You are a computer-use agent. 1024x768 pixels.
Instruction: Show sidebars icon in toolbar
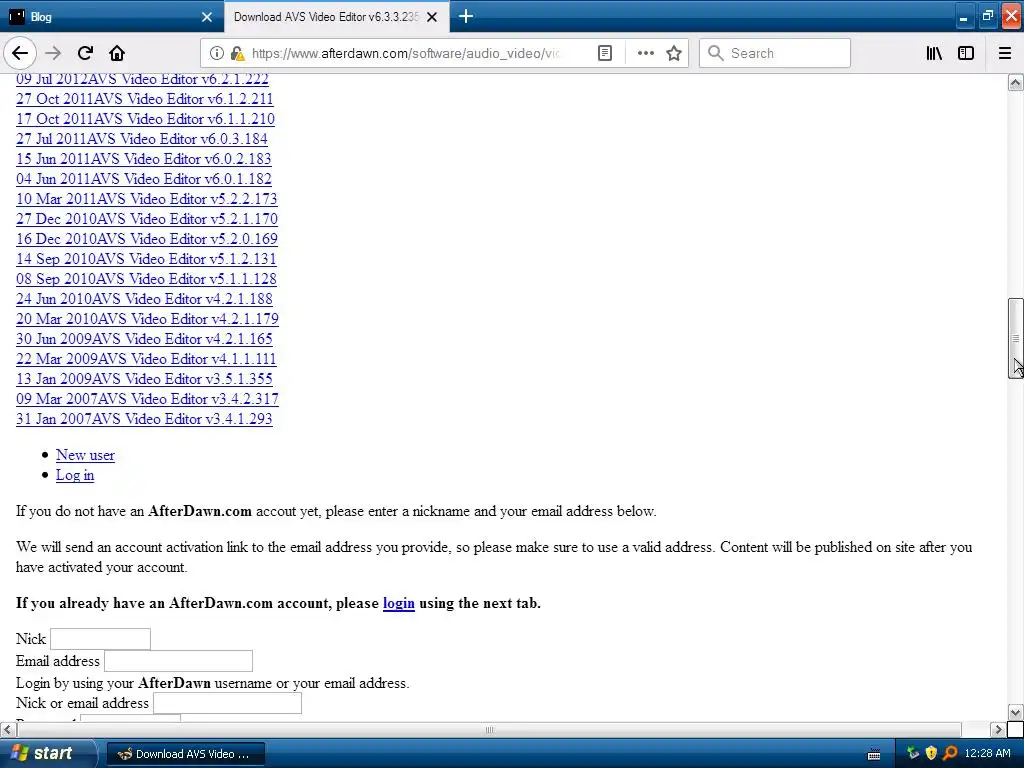[966, 53]
